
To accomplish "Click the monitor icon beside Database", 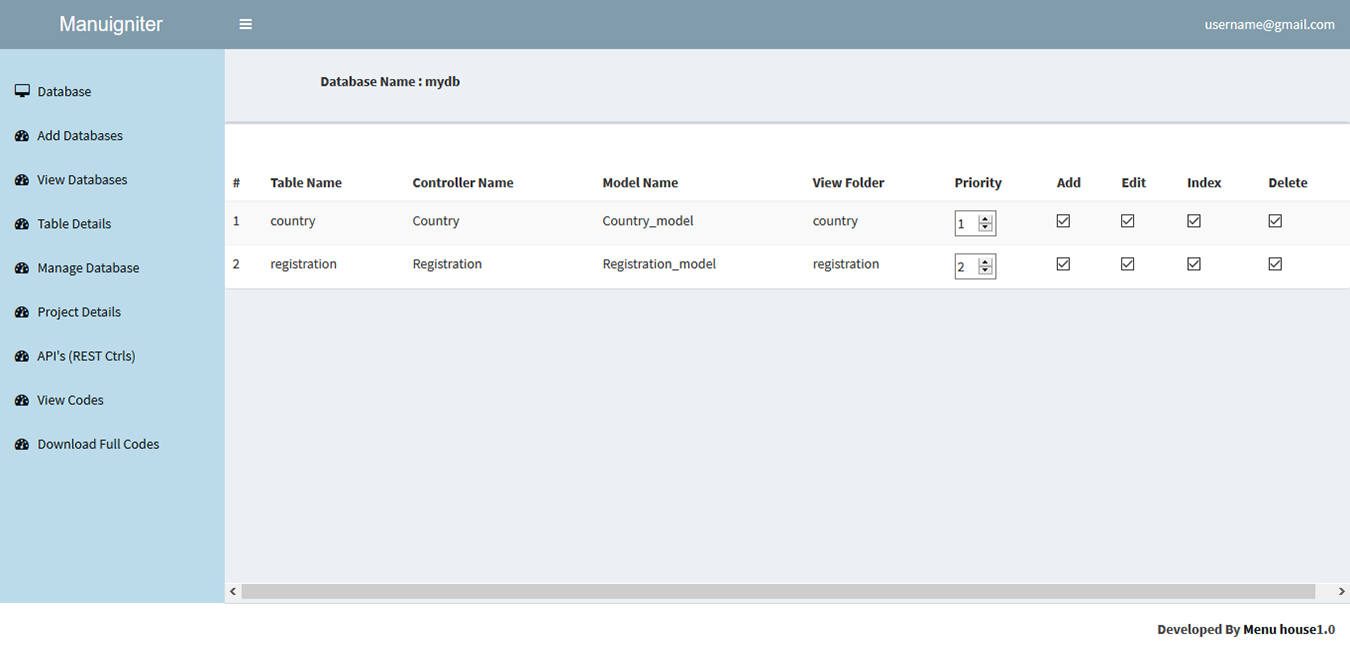I will pos(22,91).
